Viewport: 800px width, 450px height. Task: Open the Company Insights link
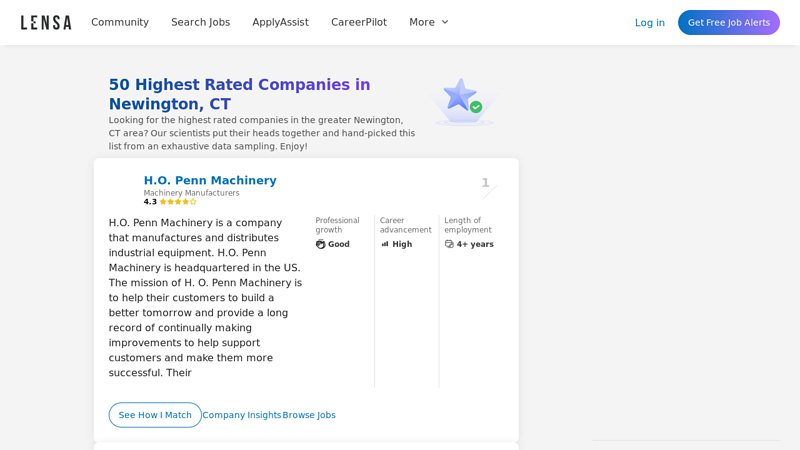[x=242, y=415]
